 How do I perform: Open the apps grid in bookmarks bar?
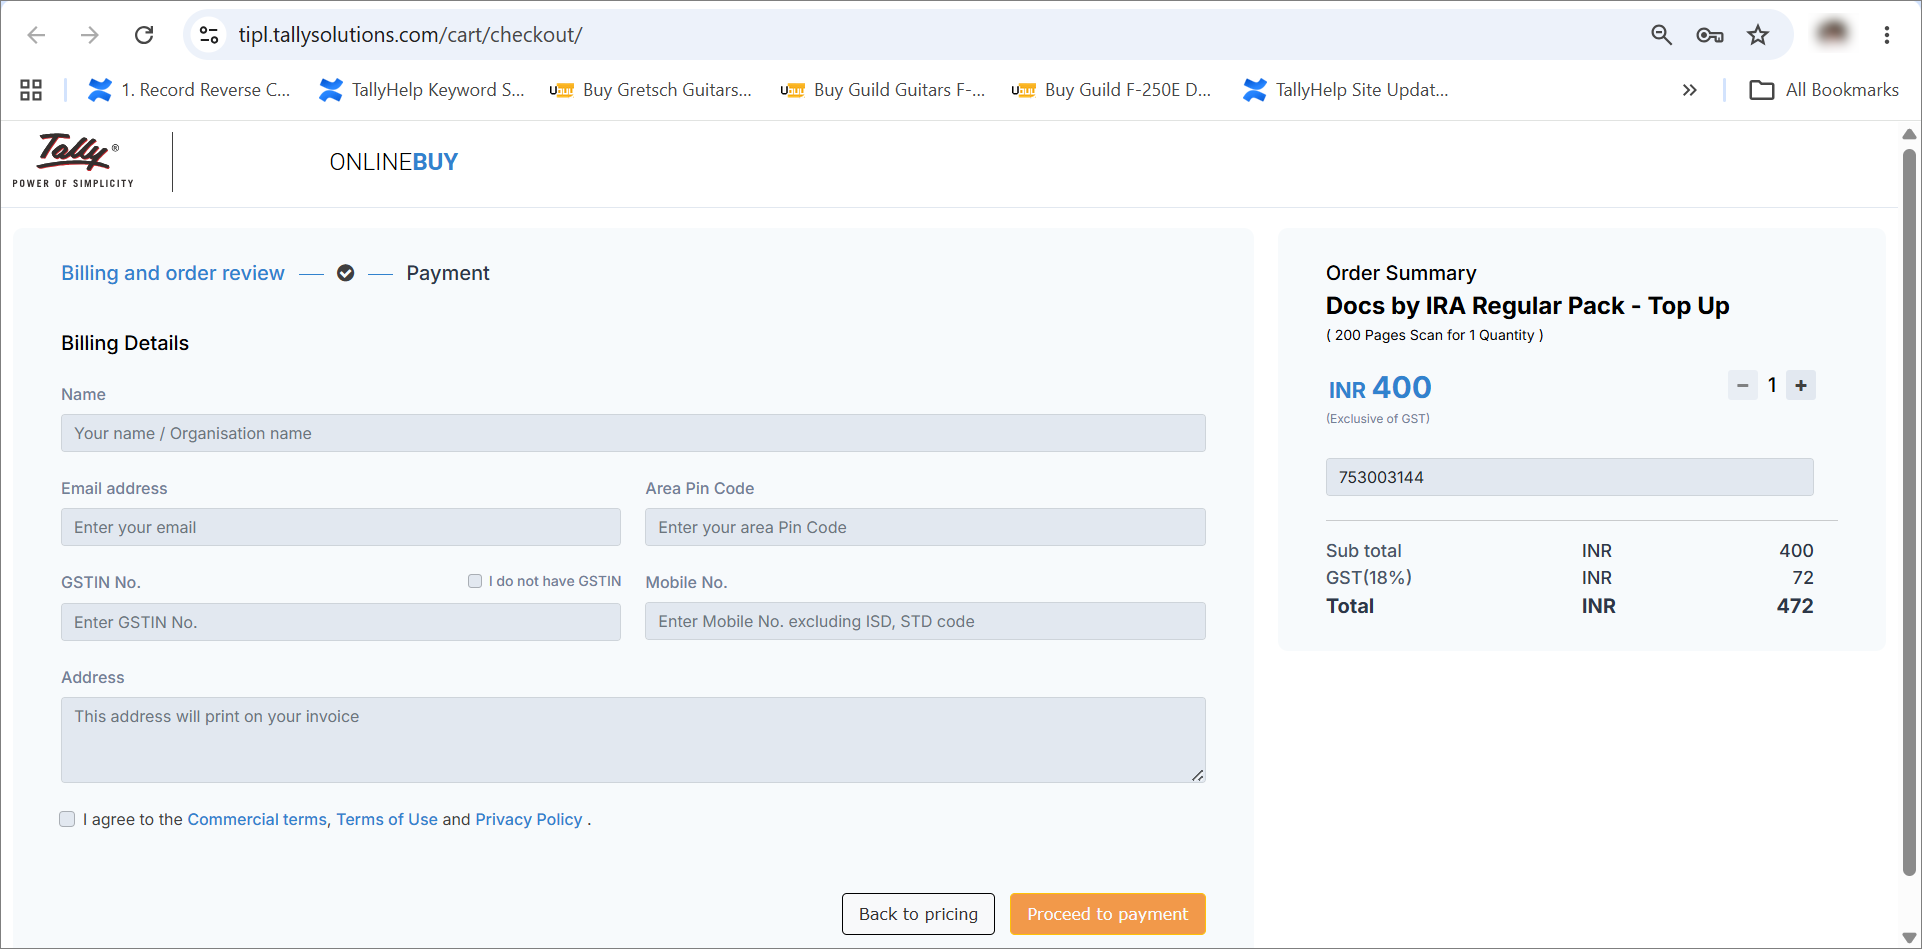click(x=31, y=90)
